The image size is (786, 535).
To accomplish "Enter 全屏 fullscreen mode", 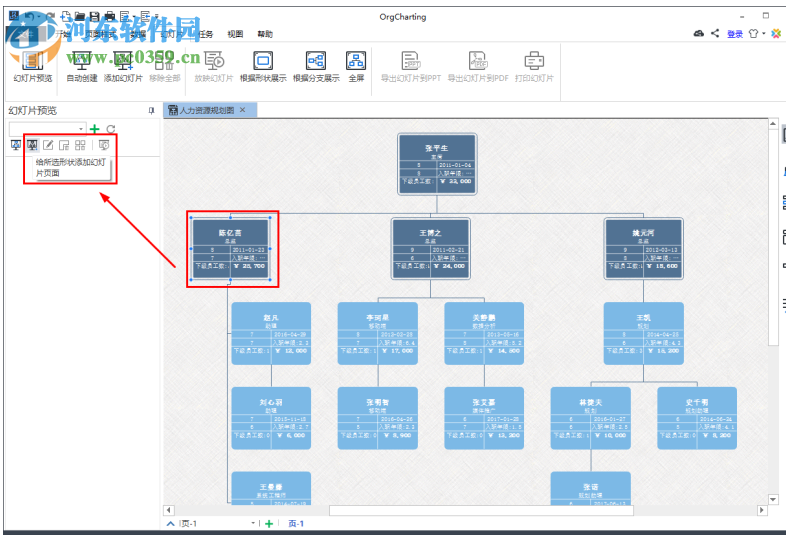I will 356,67.
